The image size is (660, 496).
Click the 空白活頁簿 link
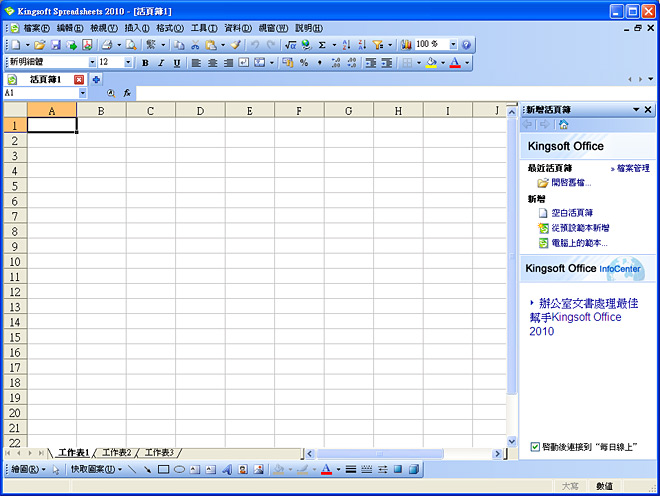point(572,213)
